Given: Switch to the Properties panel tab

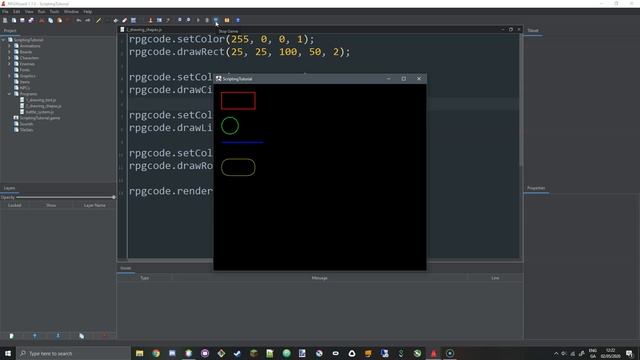Looking at the screenshot, I should click(536, 188).
